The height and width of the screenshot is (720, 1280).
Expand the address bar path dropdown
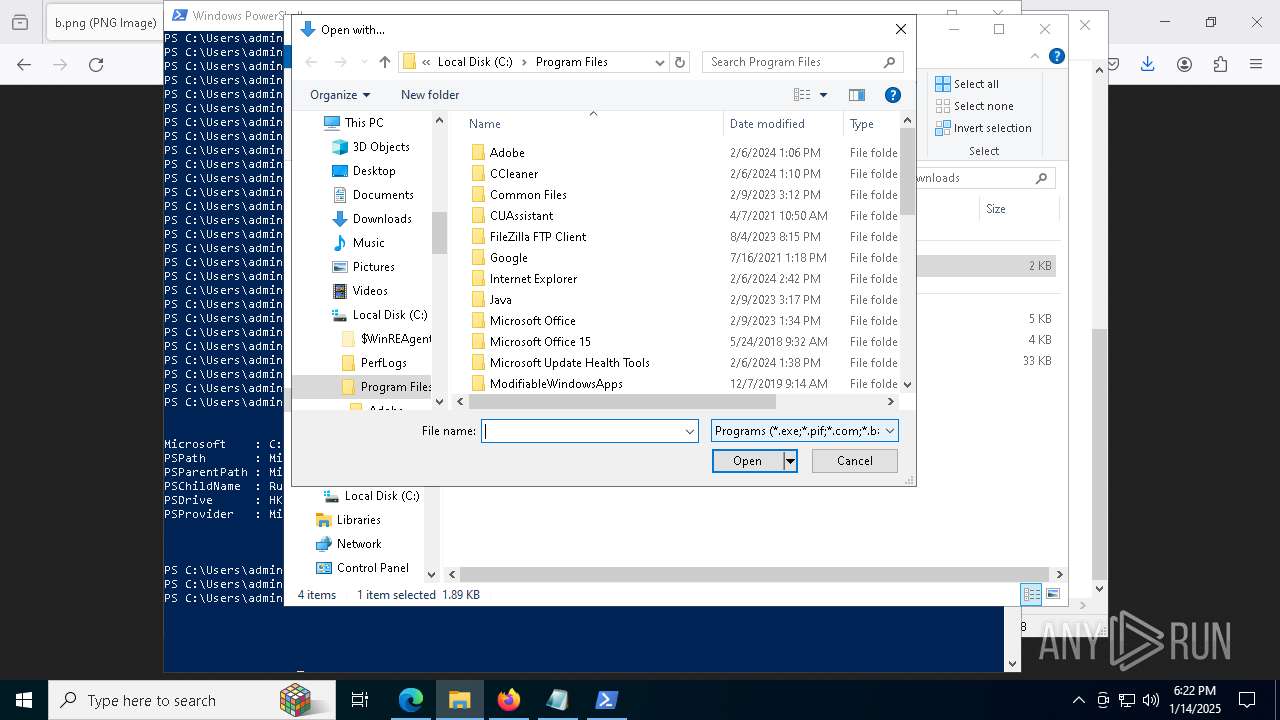659,62
